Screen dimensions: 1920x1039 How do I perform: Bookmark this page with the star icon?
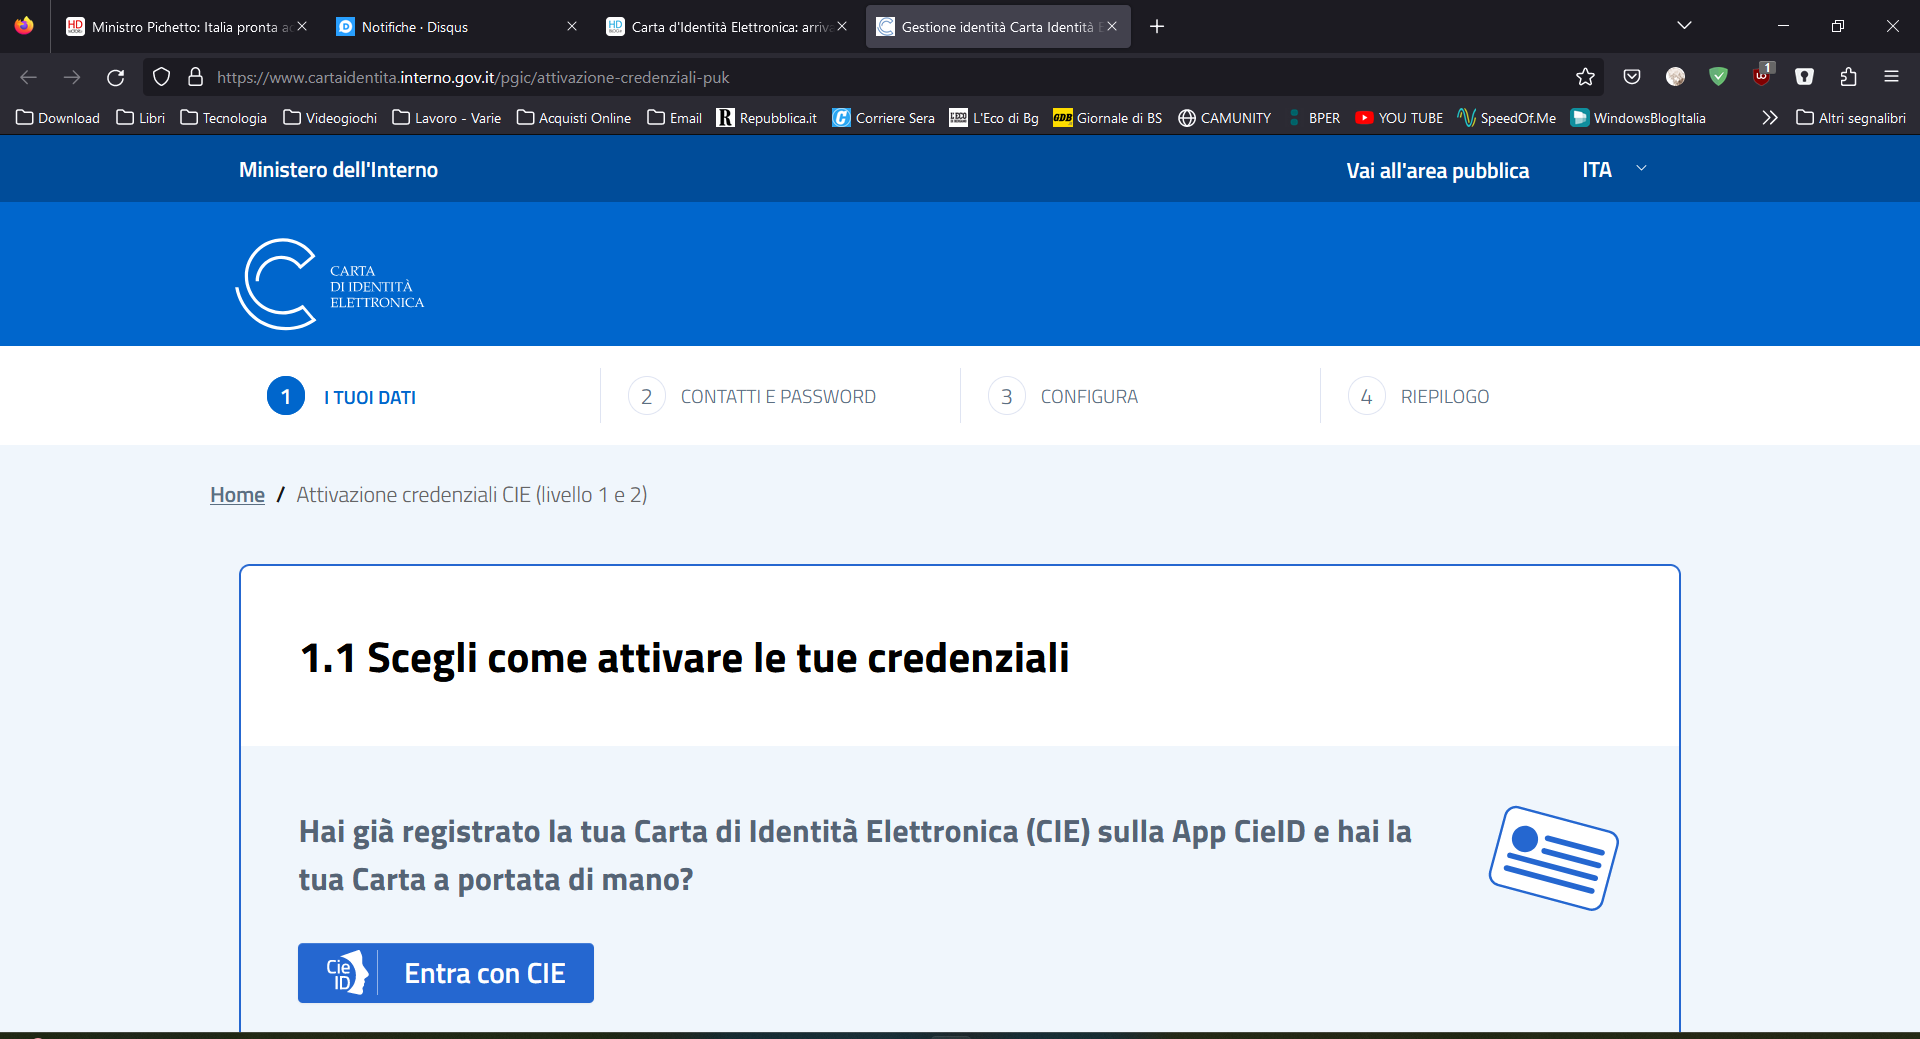pos(1585,77)
